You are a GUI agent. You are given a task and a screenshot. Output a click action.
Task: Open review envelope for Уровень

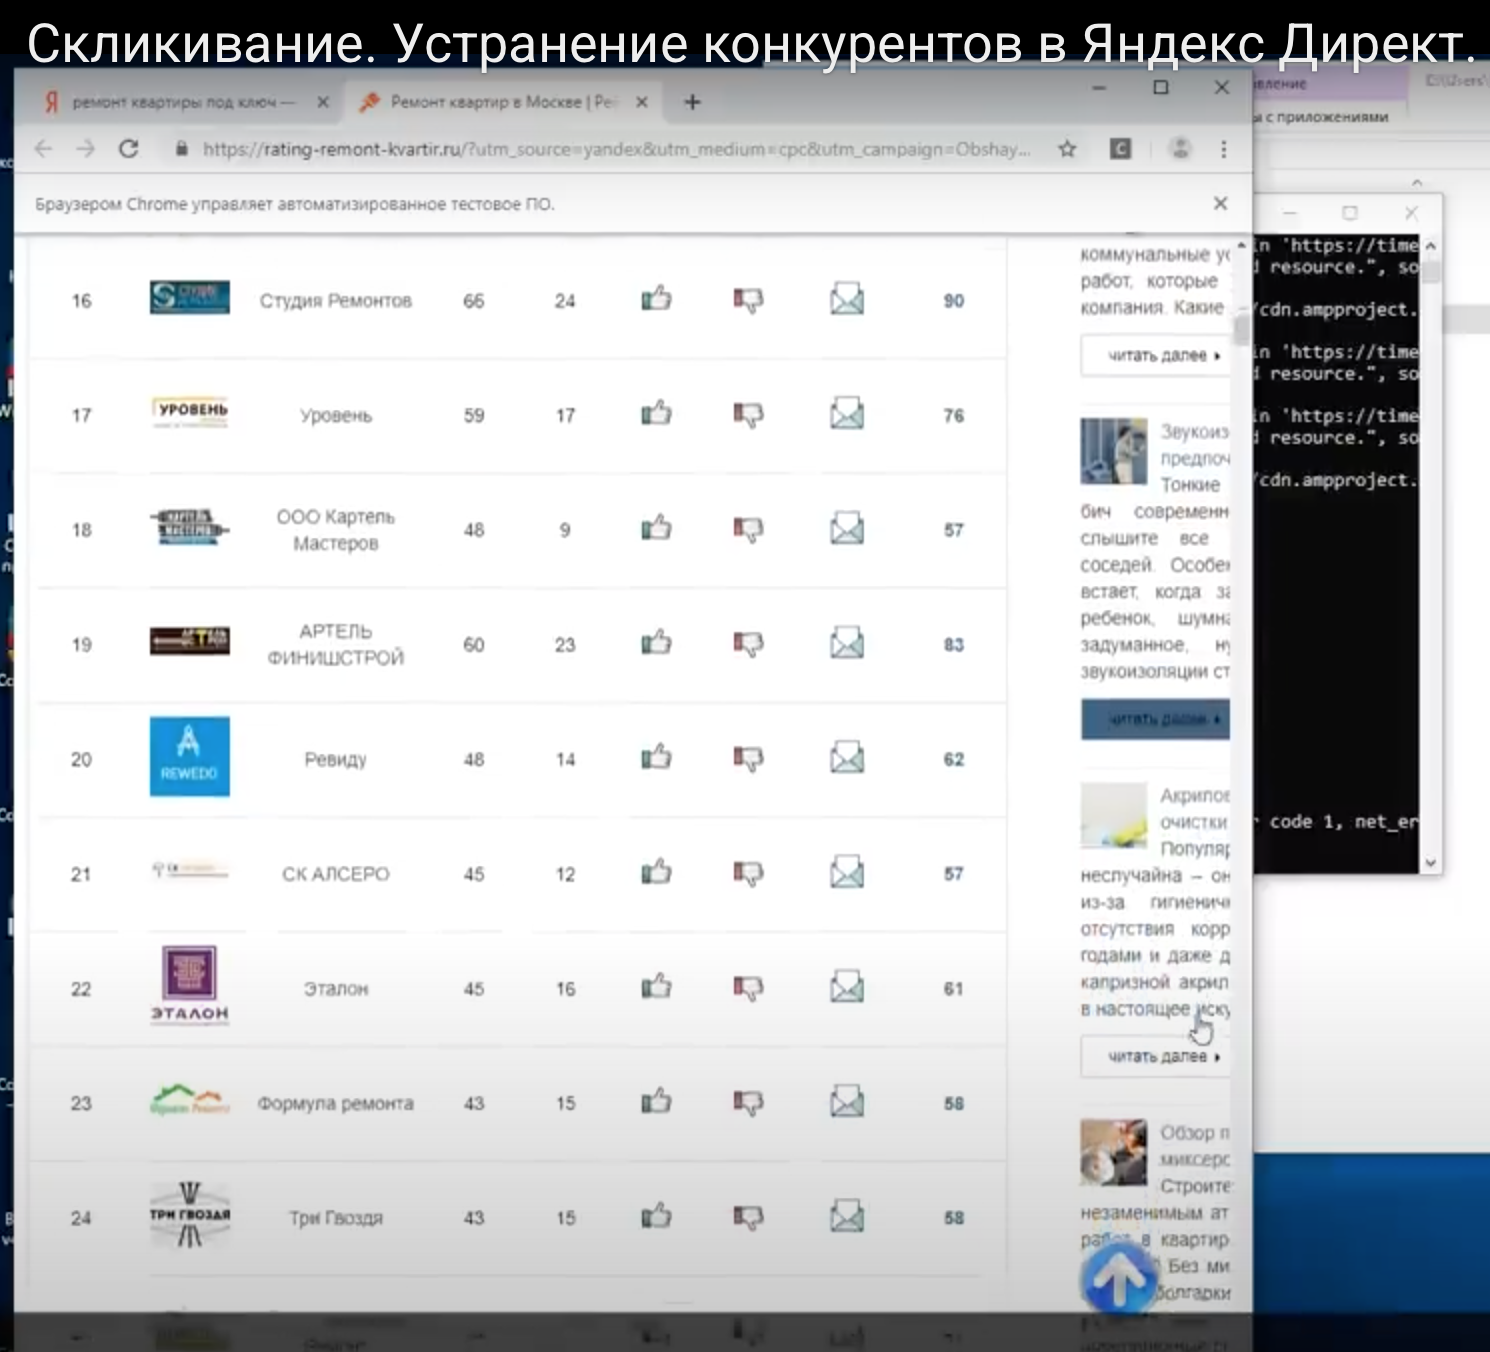tap(847, 414)
